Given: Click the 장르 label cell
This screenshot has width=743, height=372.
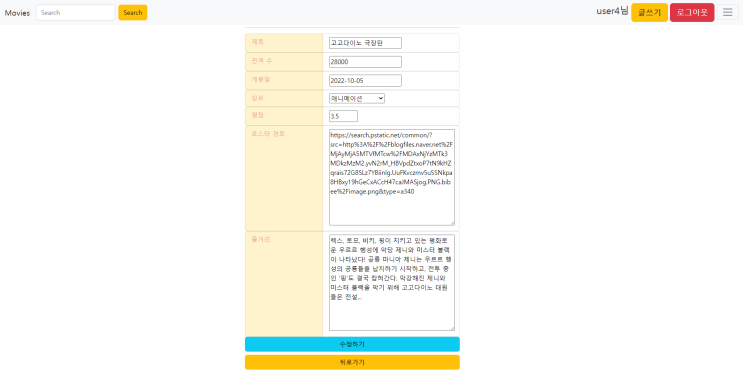Looking at the screenshot, I should (x=284, y=99).
